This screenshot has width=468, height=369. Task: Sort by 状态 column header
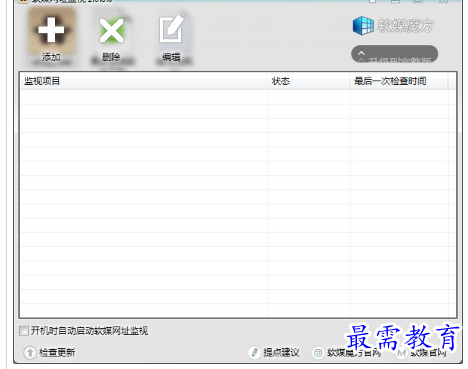point(308,81)
